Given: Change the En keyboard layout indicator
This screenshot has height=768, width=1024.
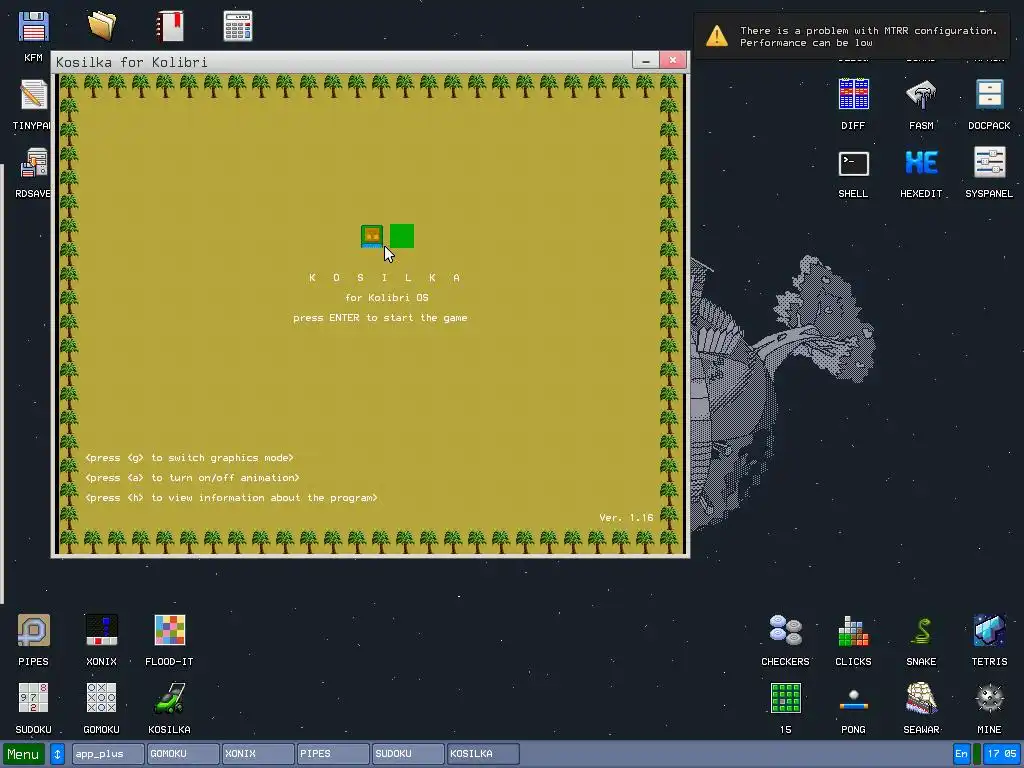Looking at the screenshot, I should [x=961, y=754].
